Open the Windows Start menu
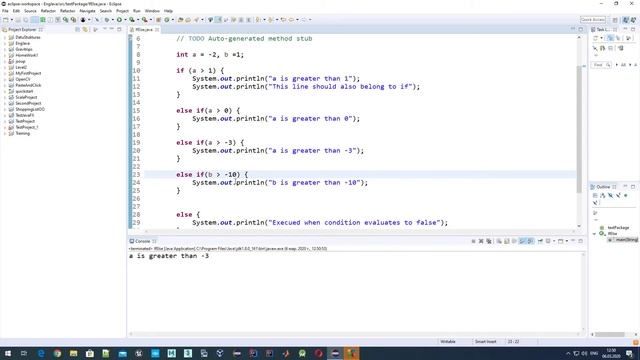 (8, 353)
